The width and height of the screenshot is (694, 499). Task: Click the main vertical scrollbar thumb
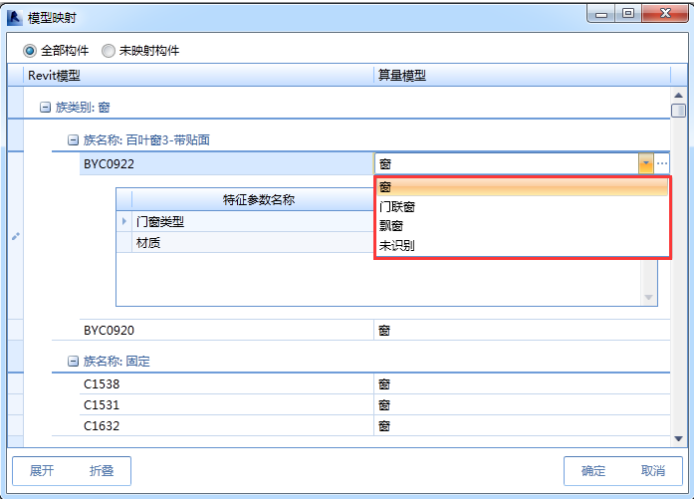pyautogui.click(x=679, y=110)
